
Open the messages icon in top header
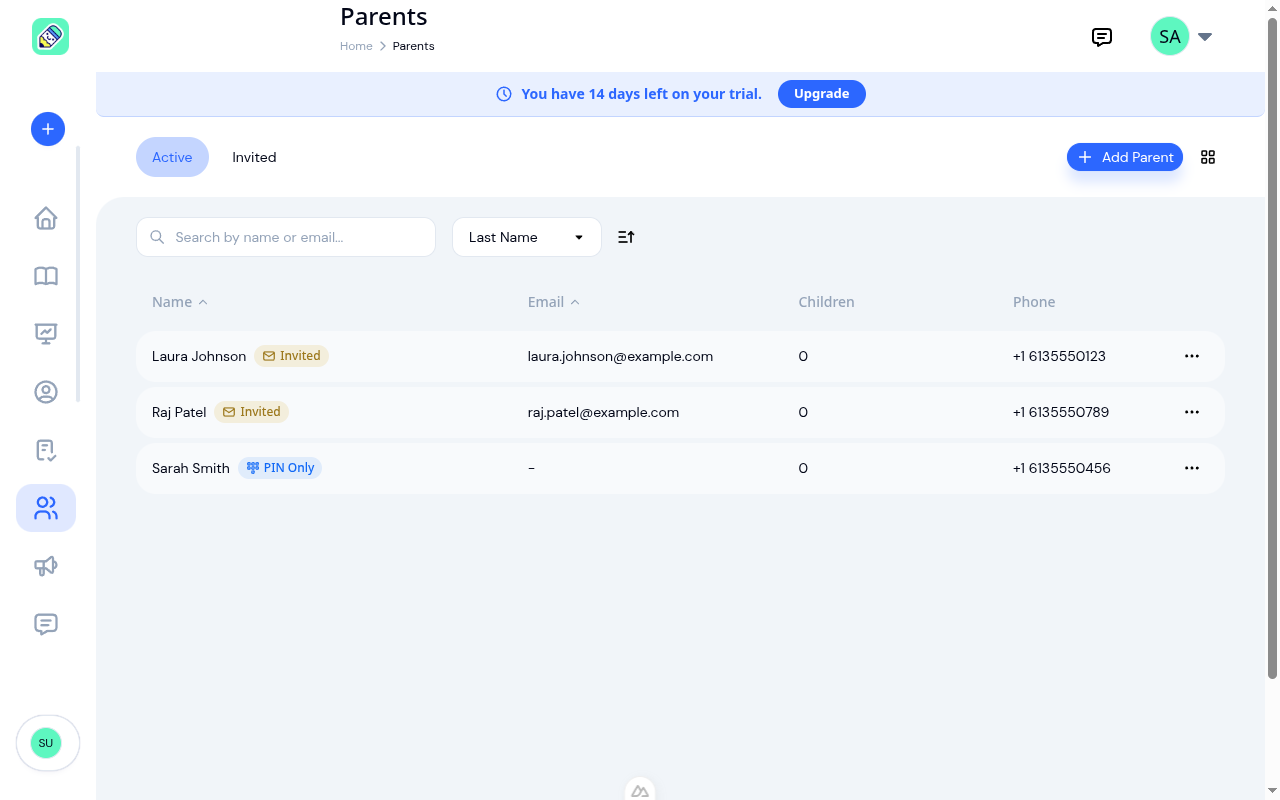1102,37
